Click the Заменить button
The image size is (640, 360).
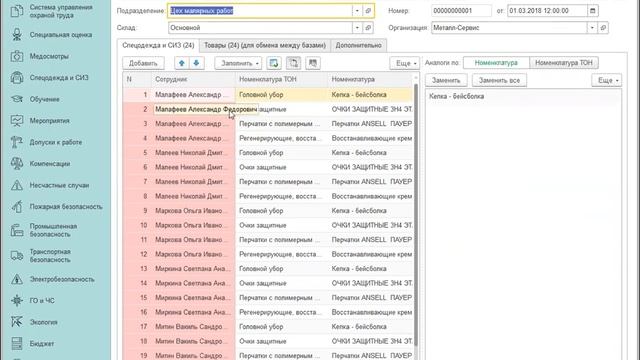point(446,80)
